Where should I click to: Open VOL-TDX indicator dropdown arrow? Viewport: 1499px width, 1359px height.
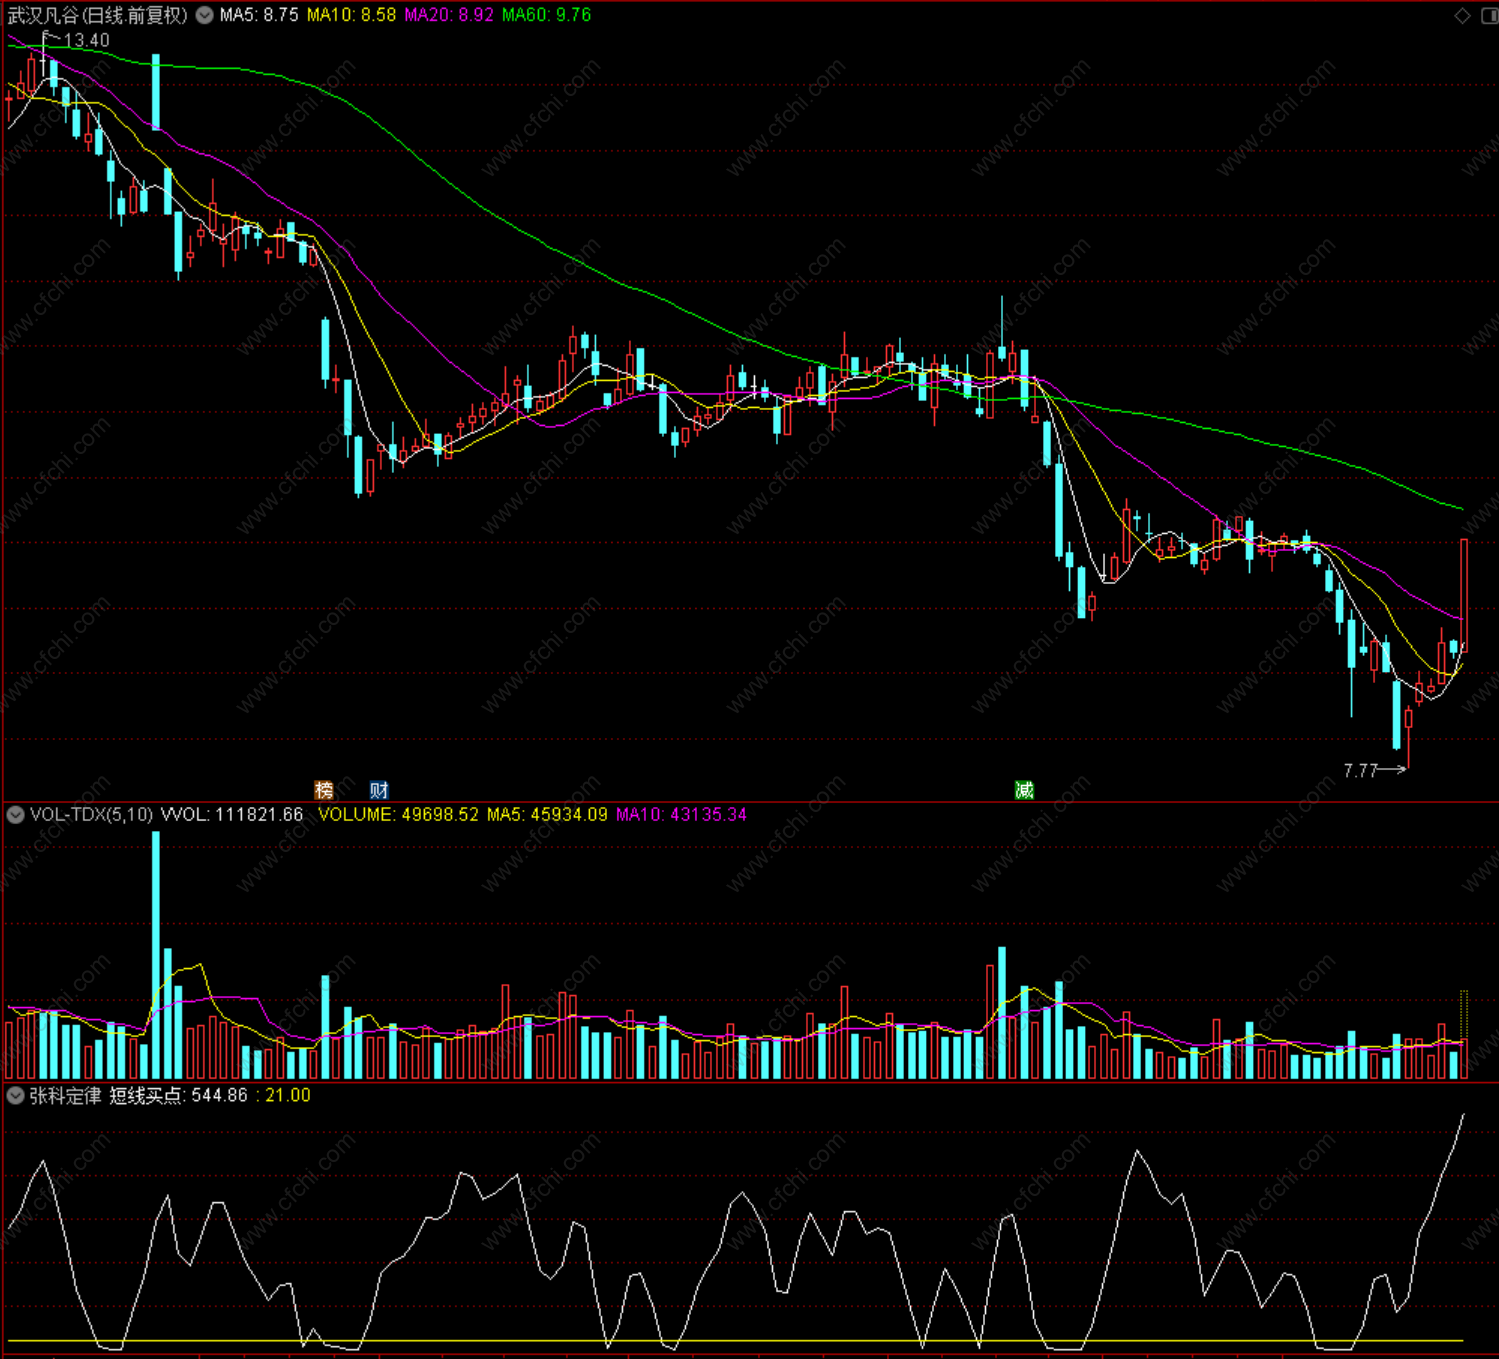click(x=15, y=815)
